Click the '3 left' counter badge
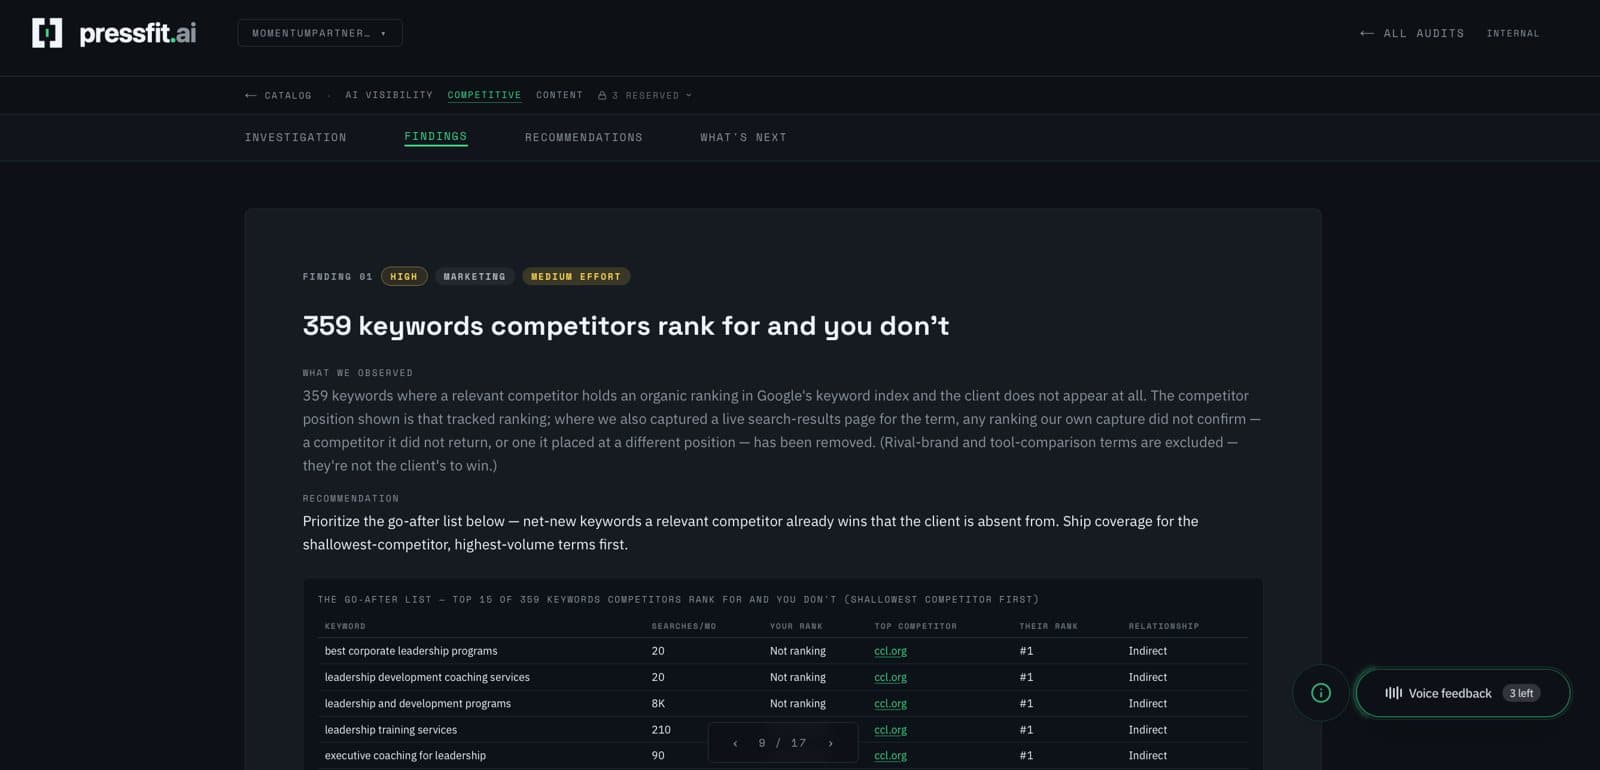This screenshot has height=770, width=1600. pos(1521,693)
